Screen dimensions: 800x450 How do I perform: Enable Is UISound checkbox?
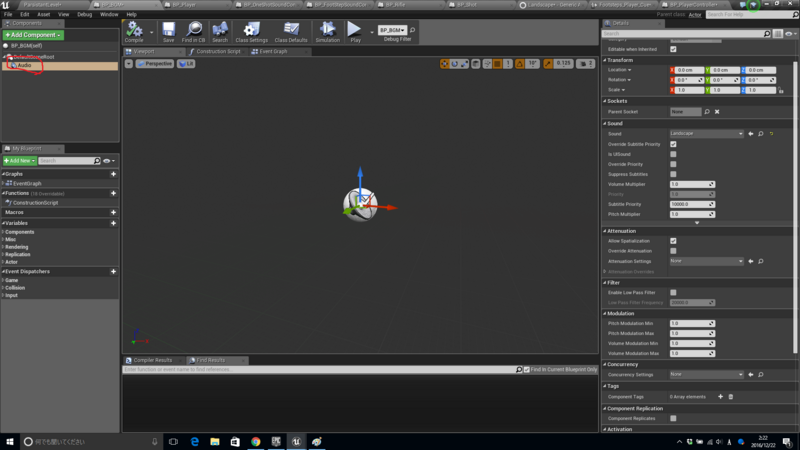click(673, 154)
